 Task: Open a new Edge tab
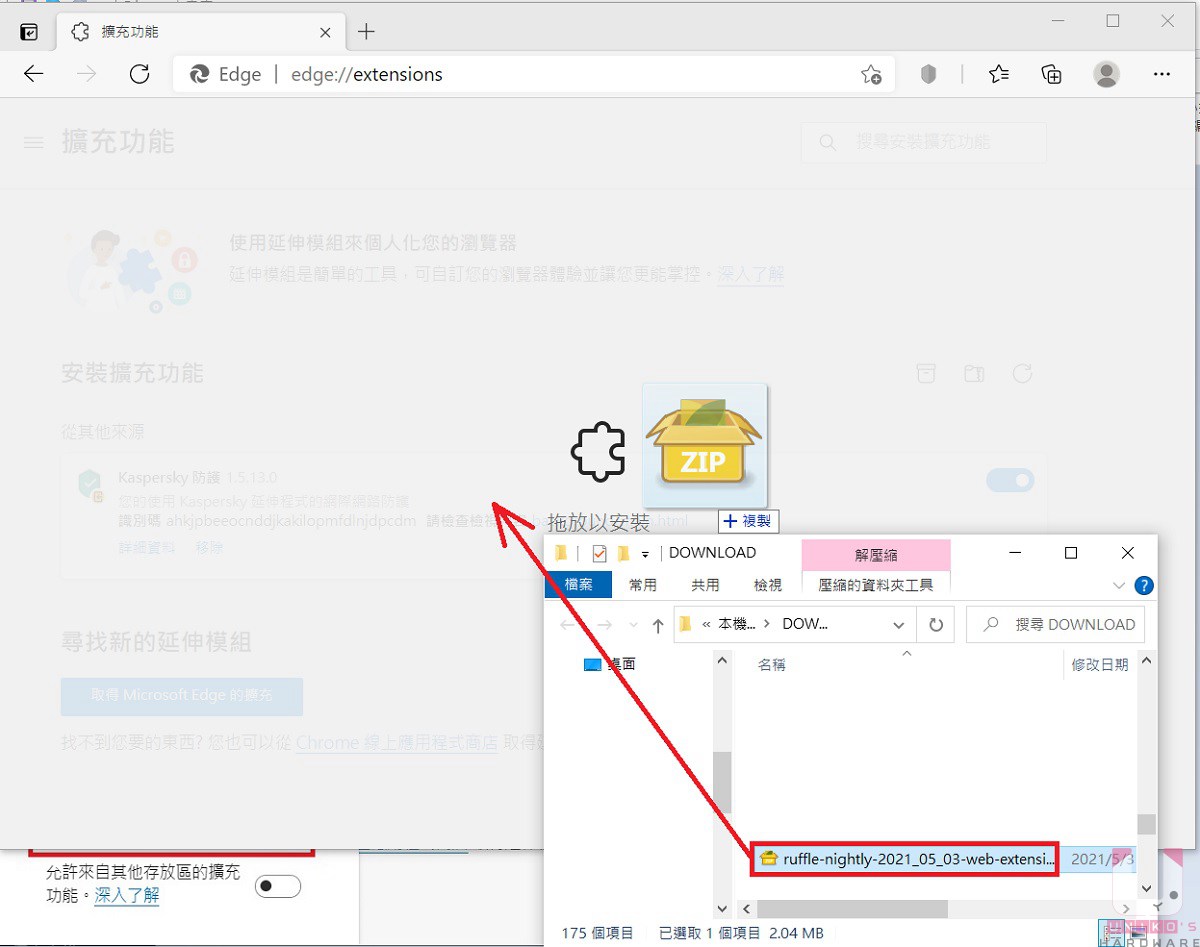point(366,32)
